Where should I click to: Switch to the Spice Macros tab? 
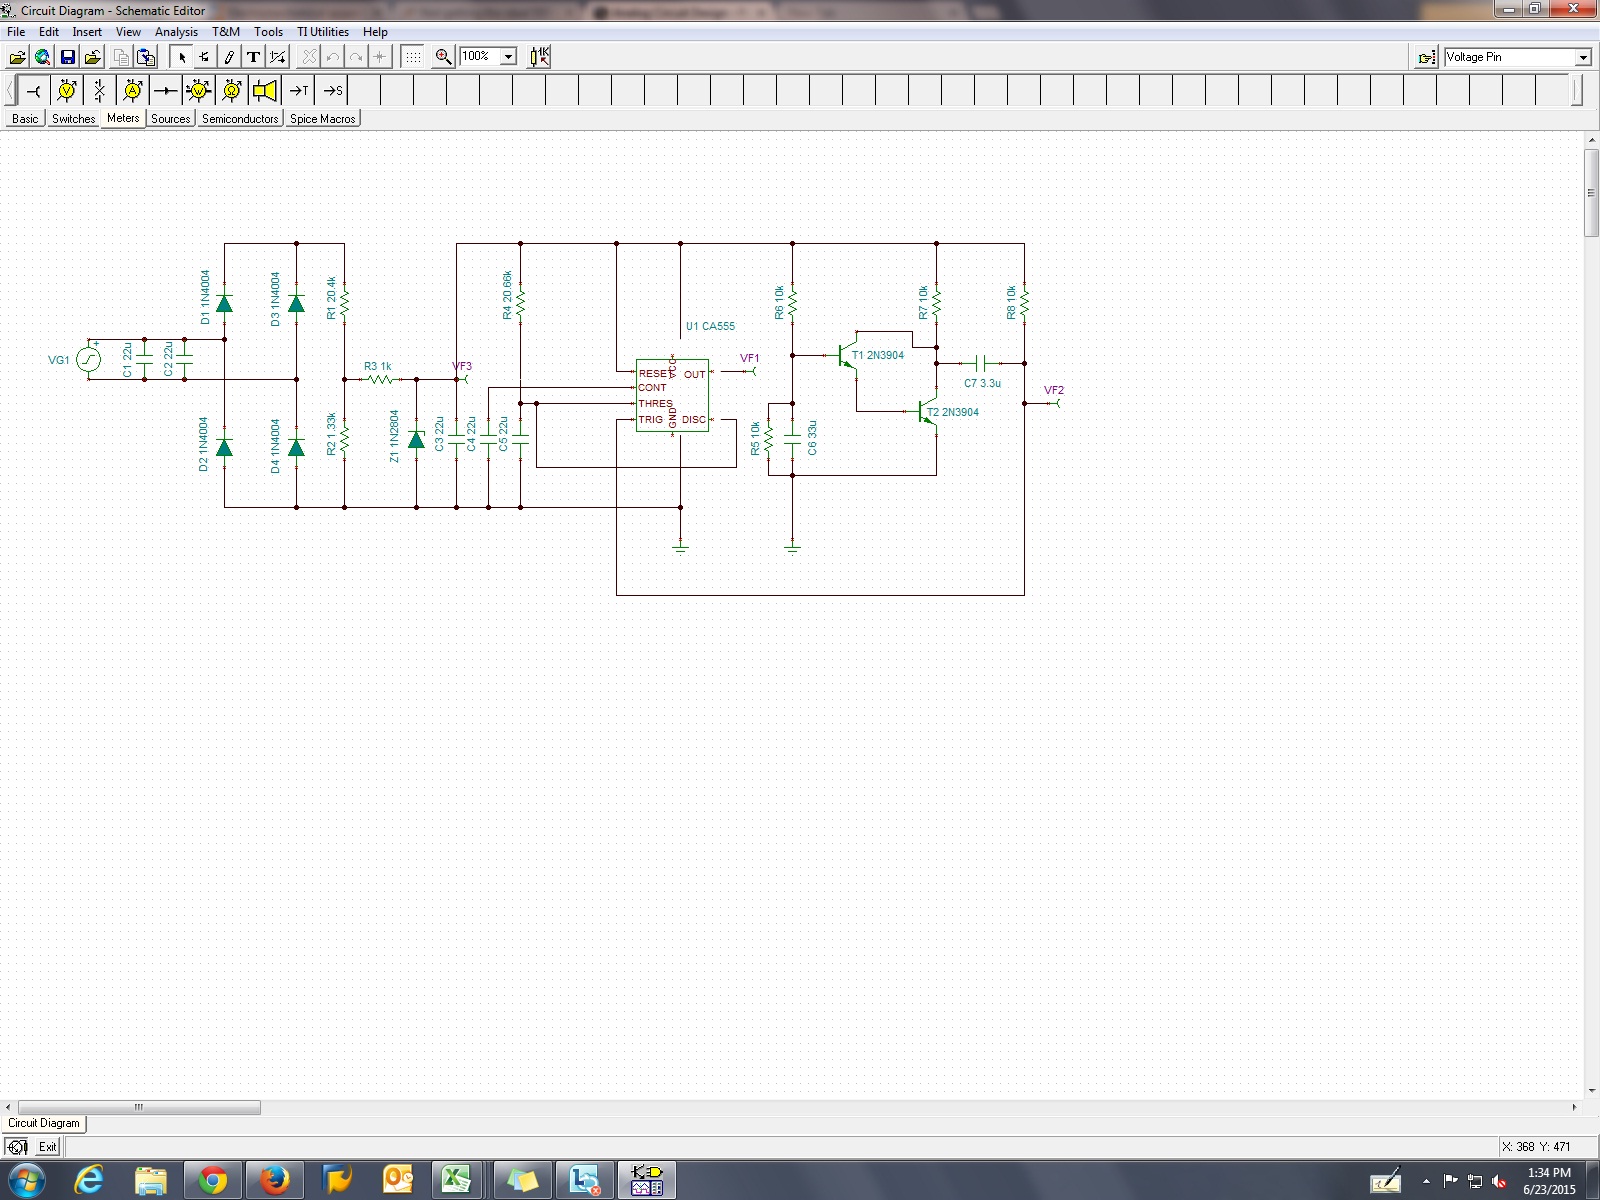tap(323, 119)
